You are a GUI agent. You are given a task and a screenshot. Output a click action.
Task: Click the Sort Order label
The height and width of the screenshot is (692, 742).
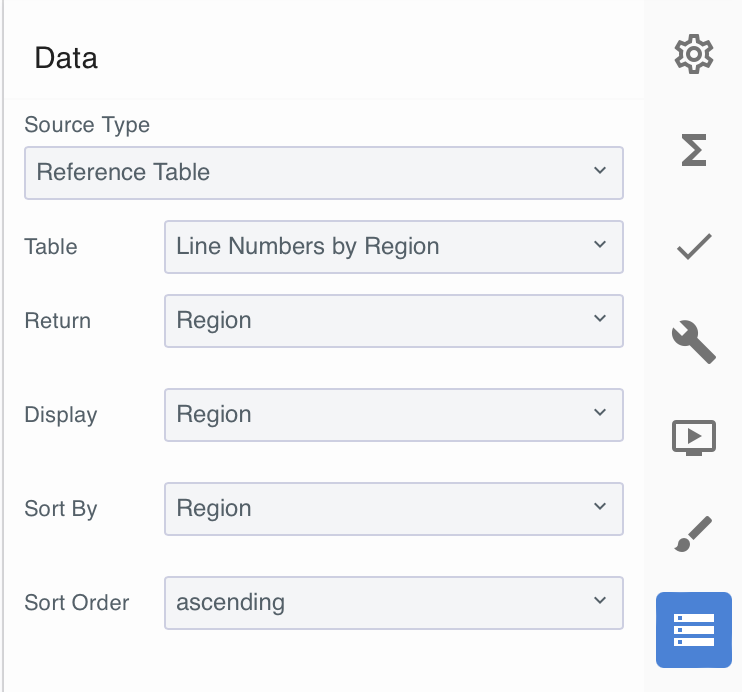77,603
